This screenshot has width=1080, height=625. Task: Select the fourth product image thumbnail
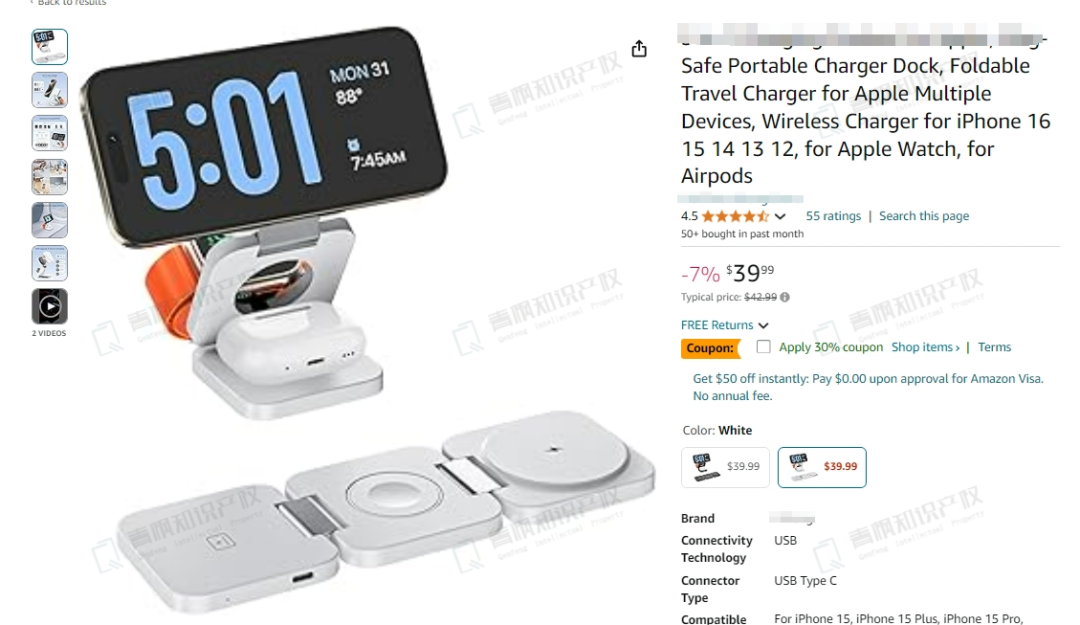pyautogui.click(x=50, y=177)
